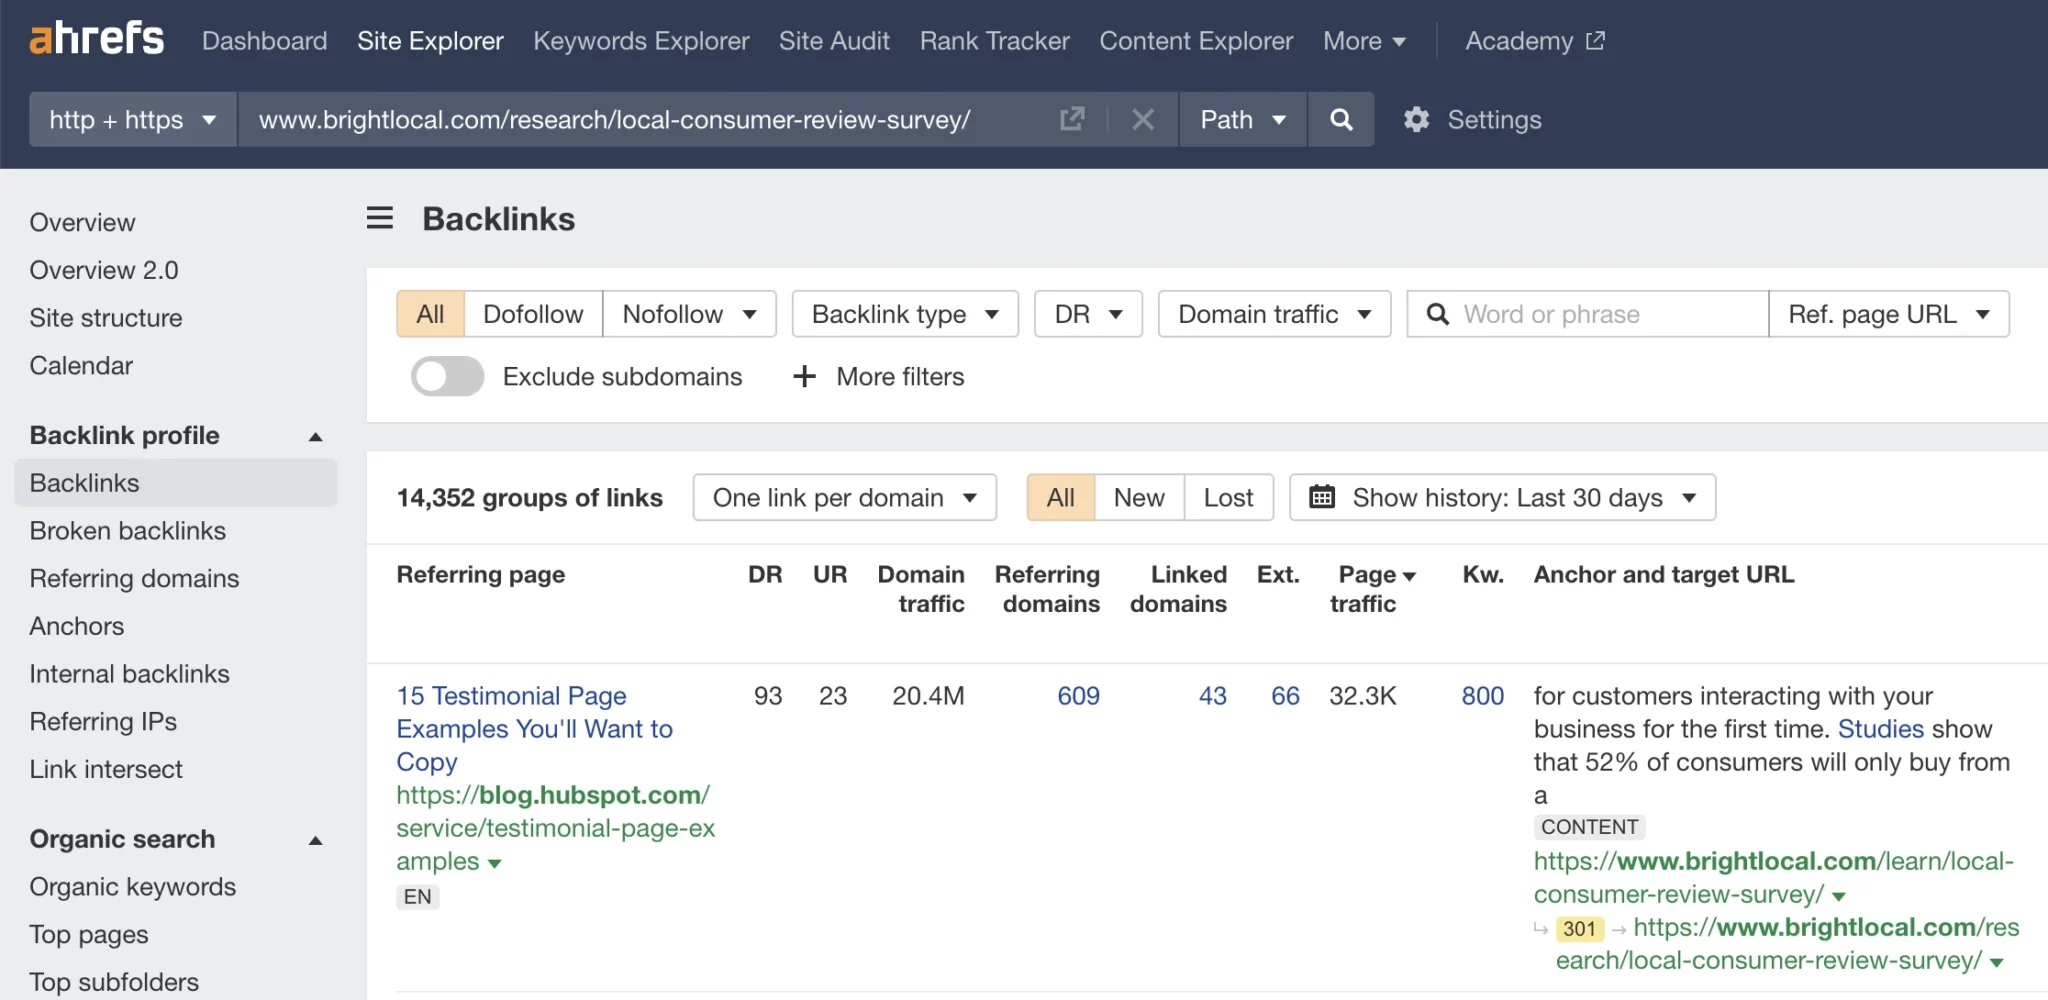Open Referring domains report

(x=134, y=579)
